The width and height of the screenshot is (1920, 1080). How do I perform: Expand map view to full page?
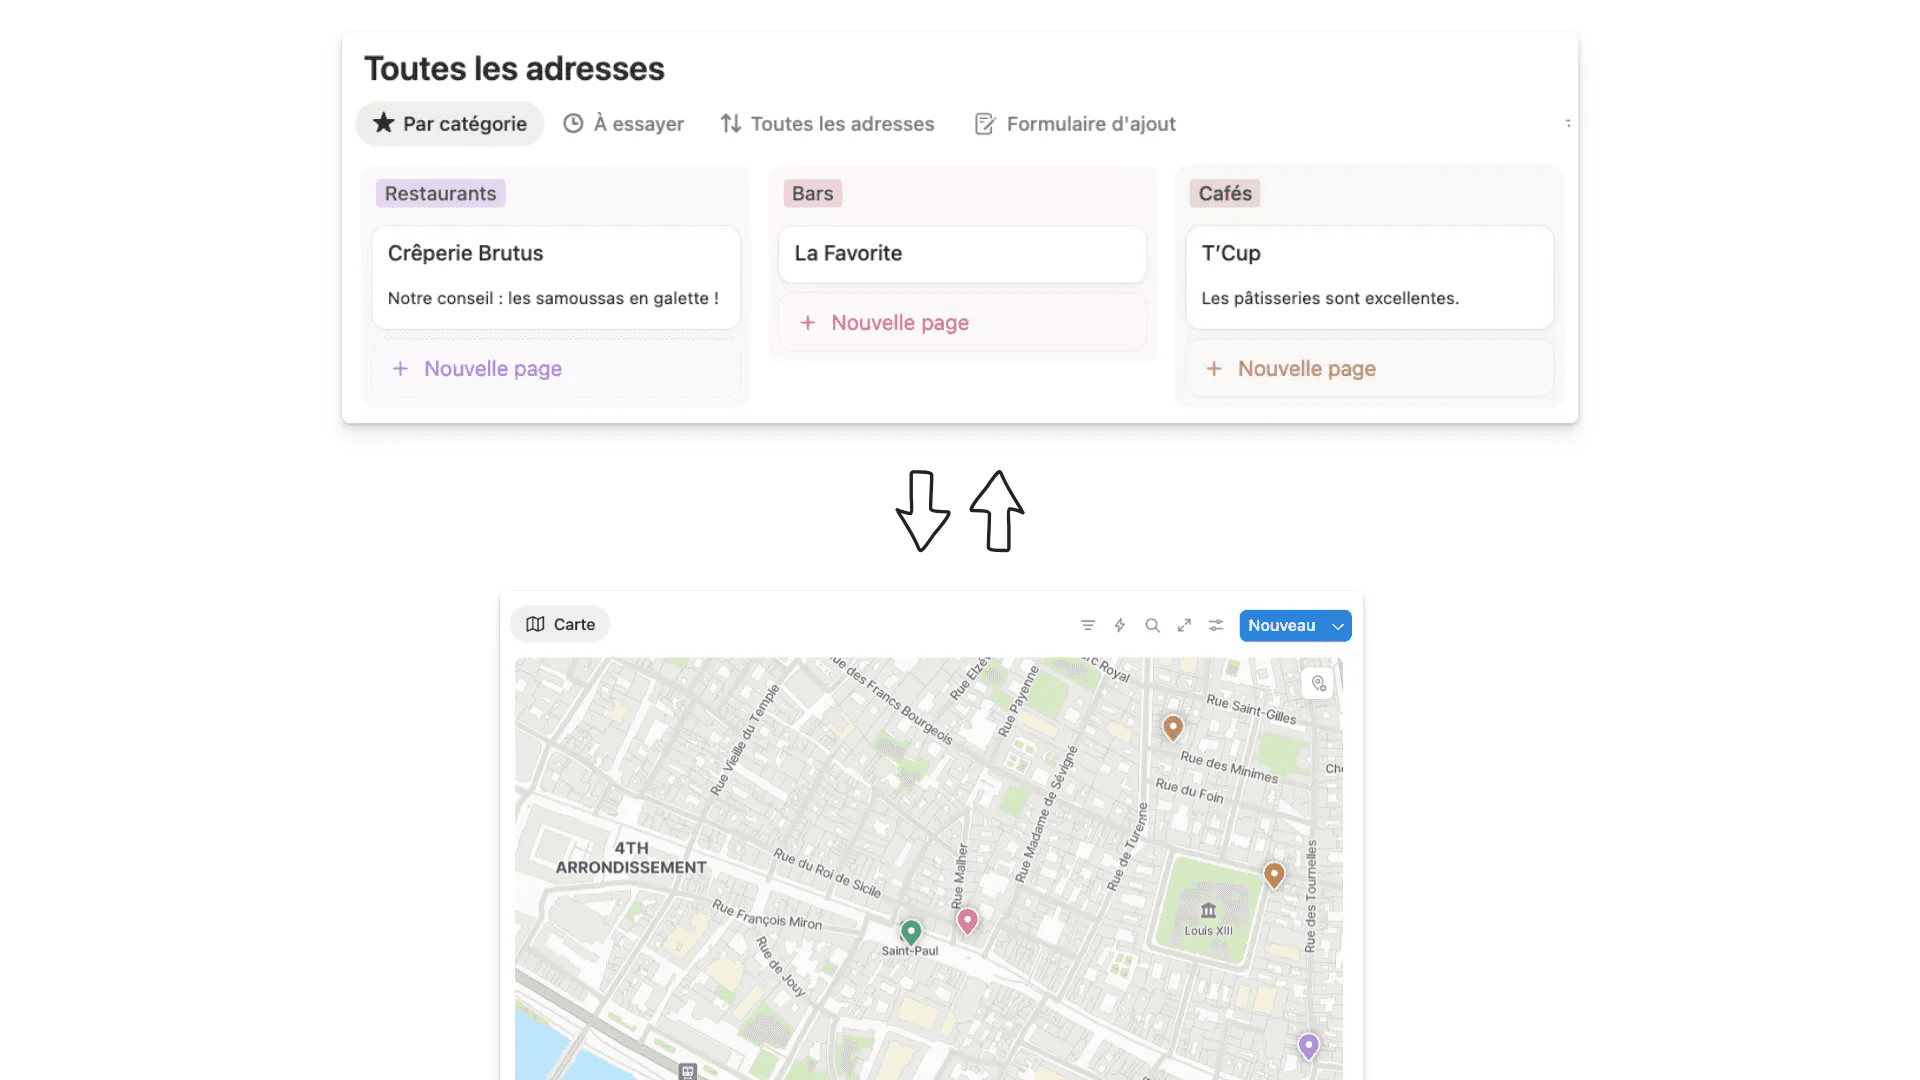tap(1184, 625)
